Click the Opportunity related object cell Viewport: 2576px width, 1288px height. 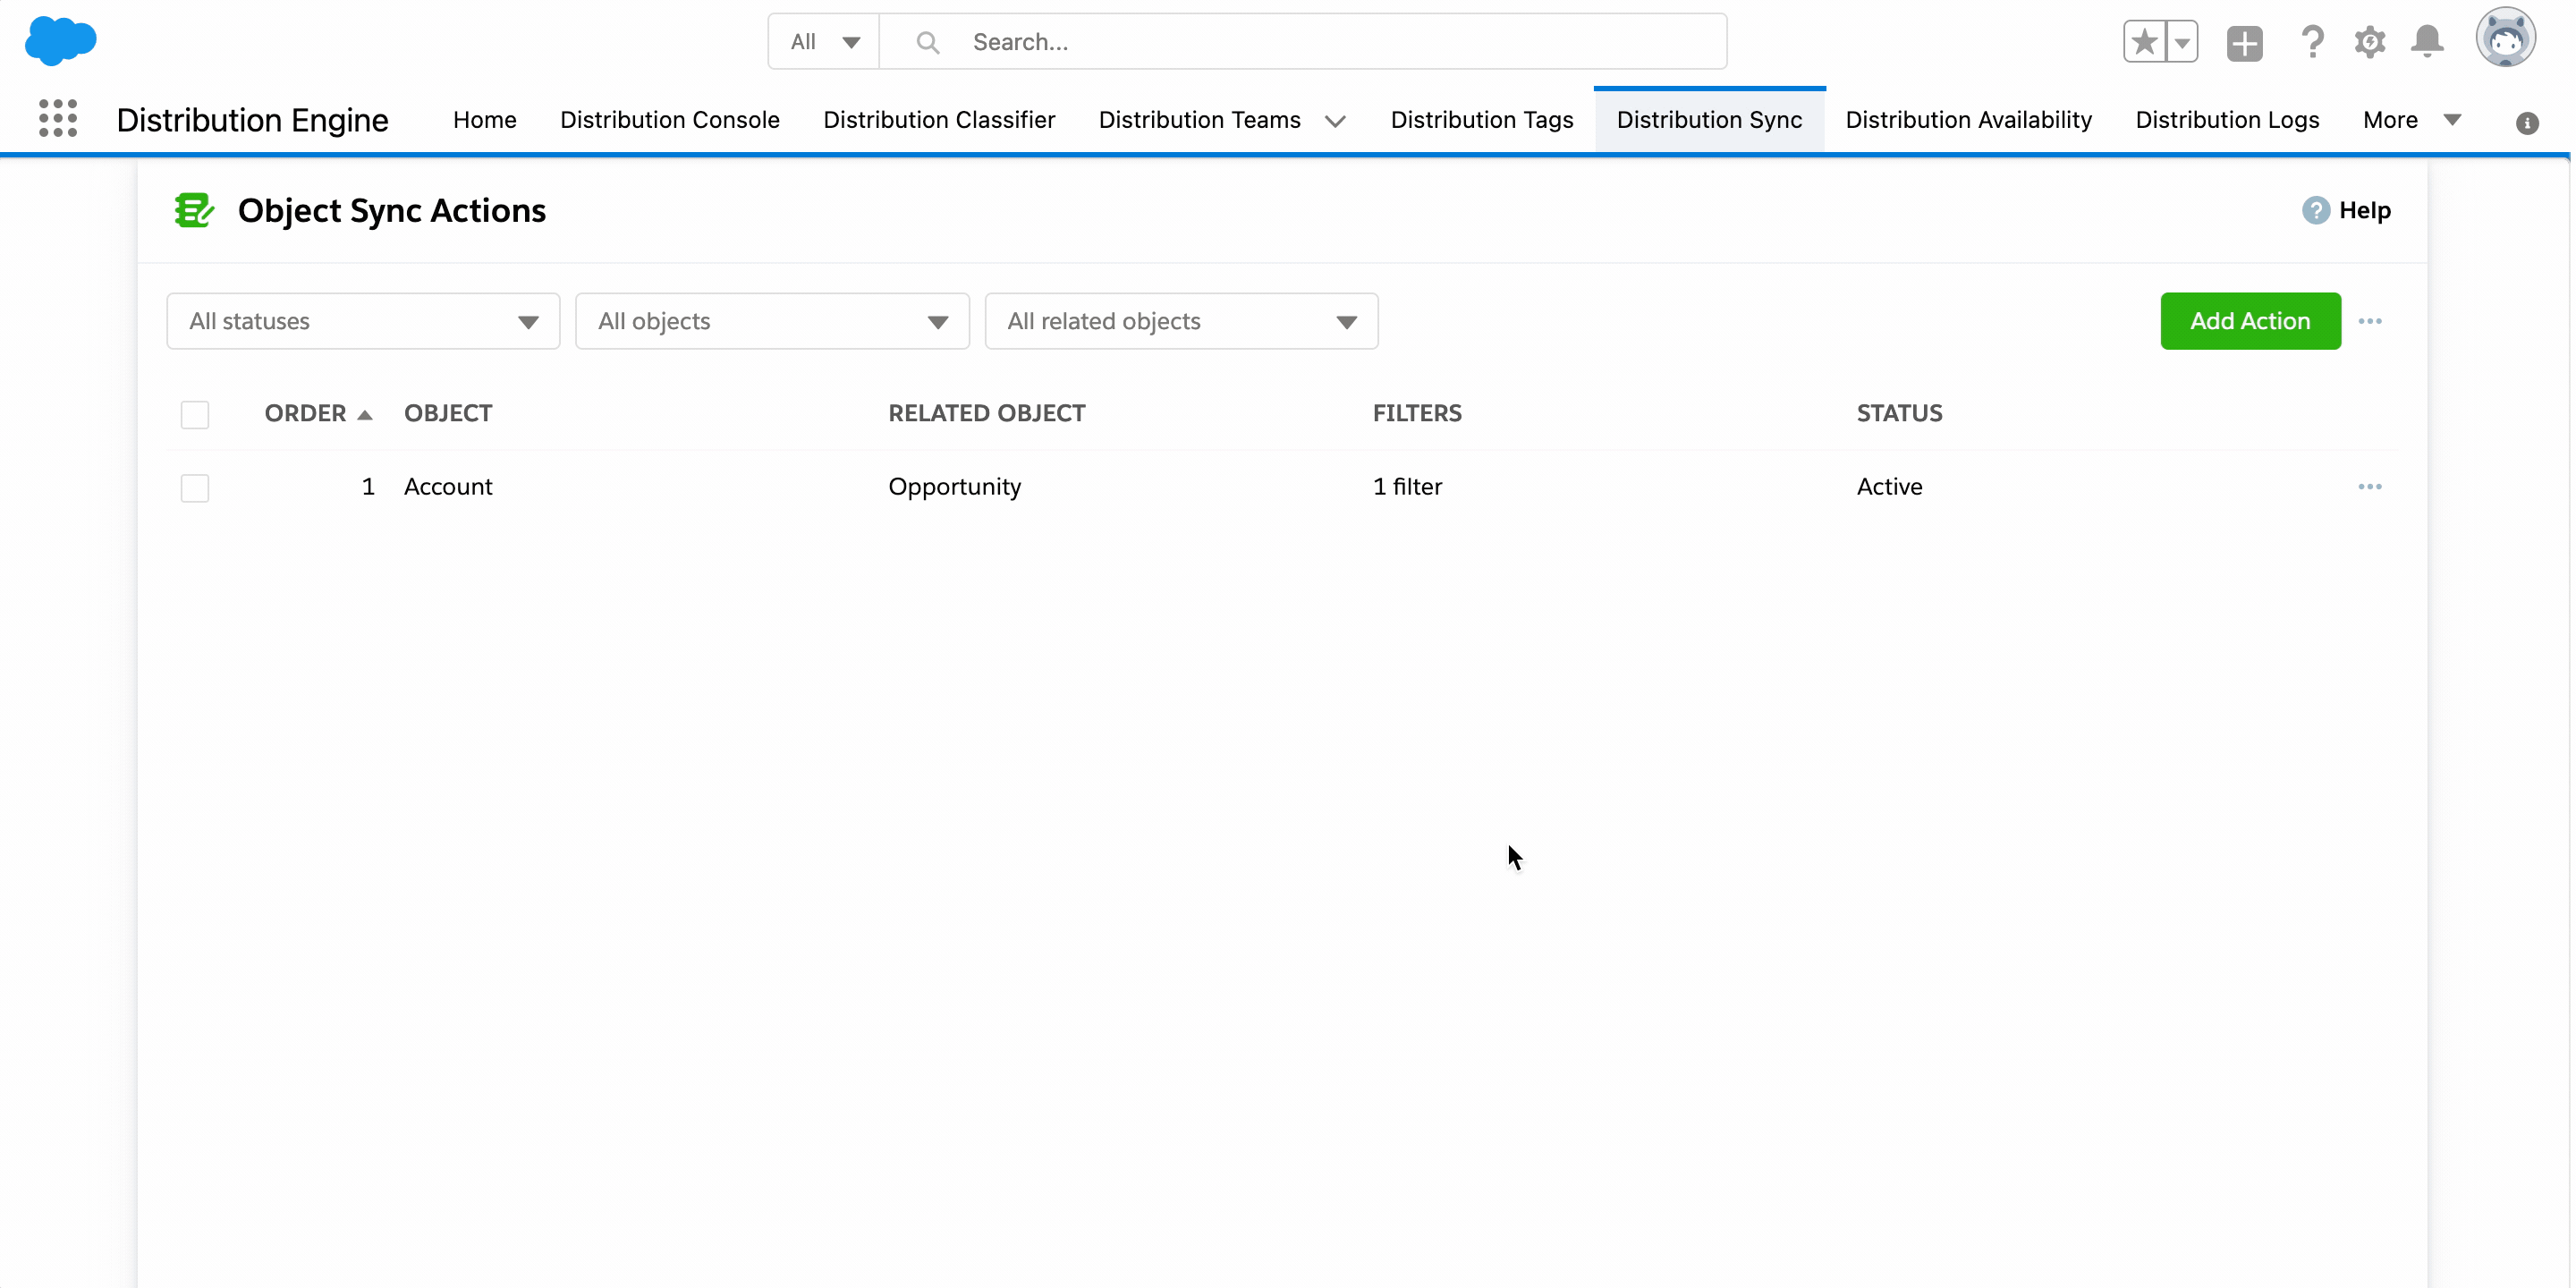[954, 486]
